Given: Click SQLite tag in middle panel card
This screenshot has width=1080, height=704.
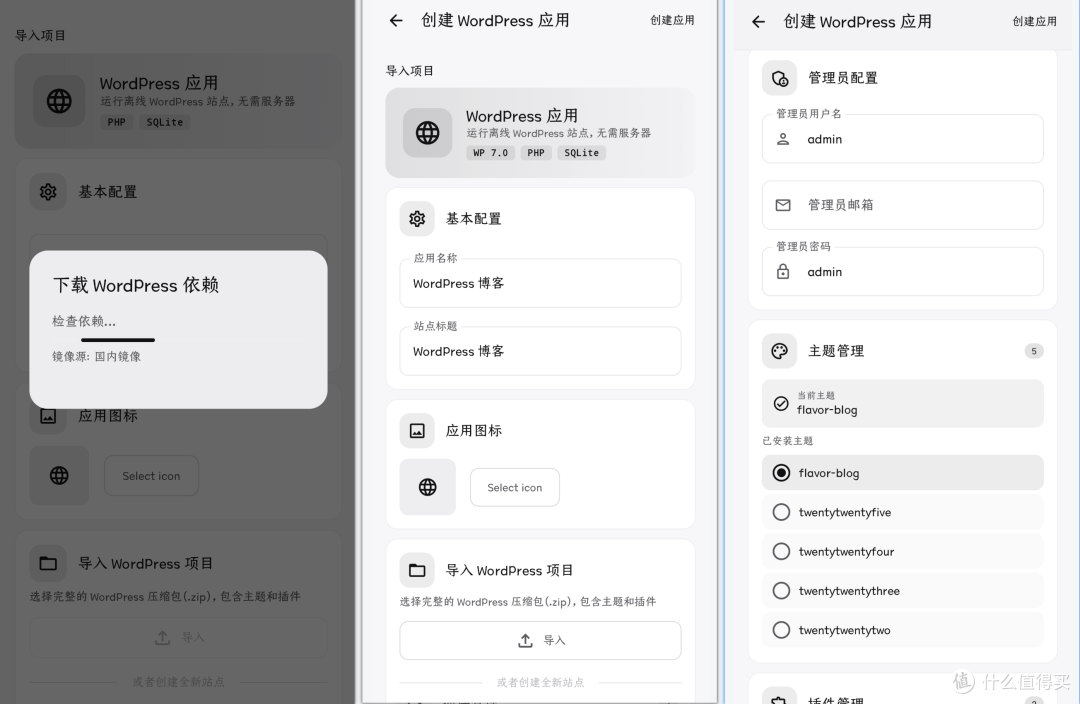Looking at the screenshot, I should 581,153.
